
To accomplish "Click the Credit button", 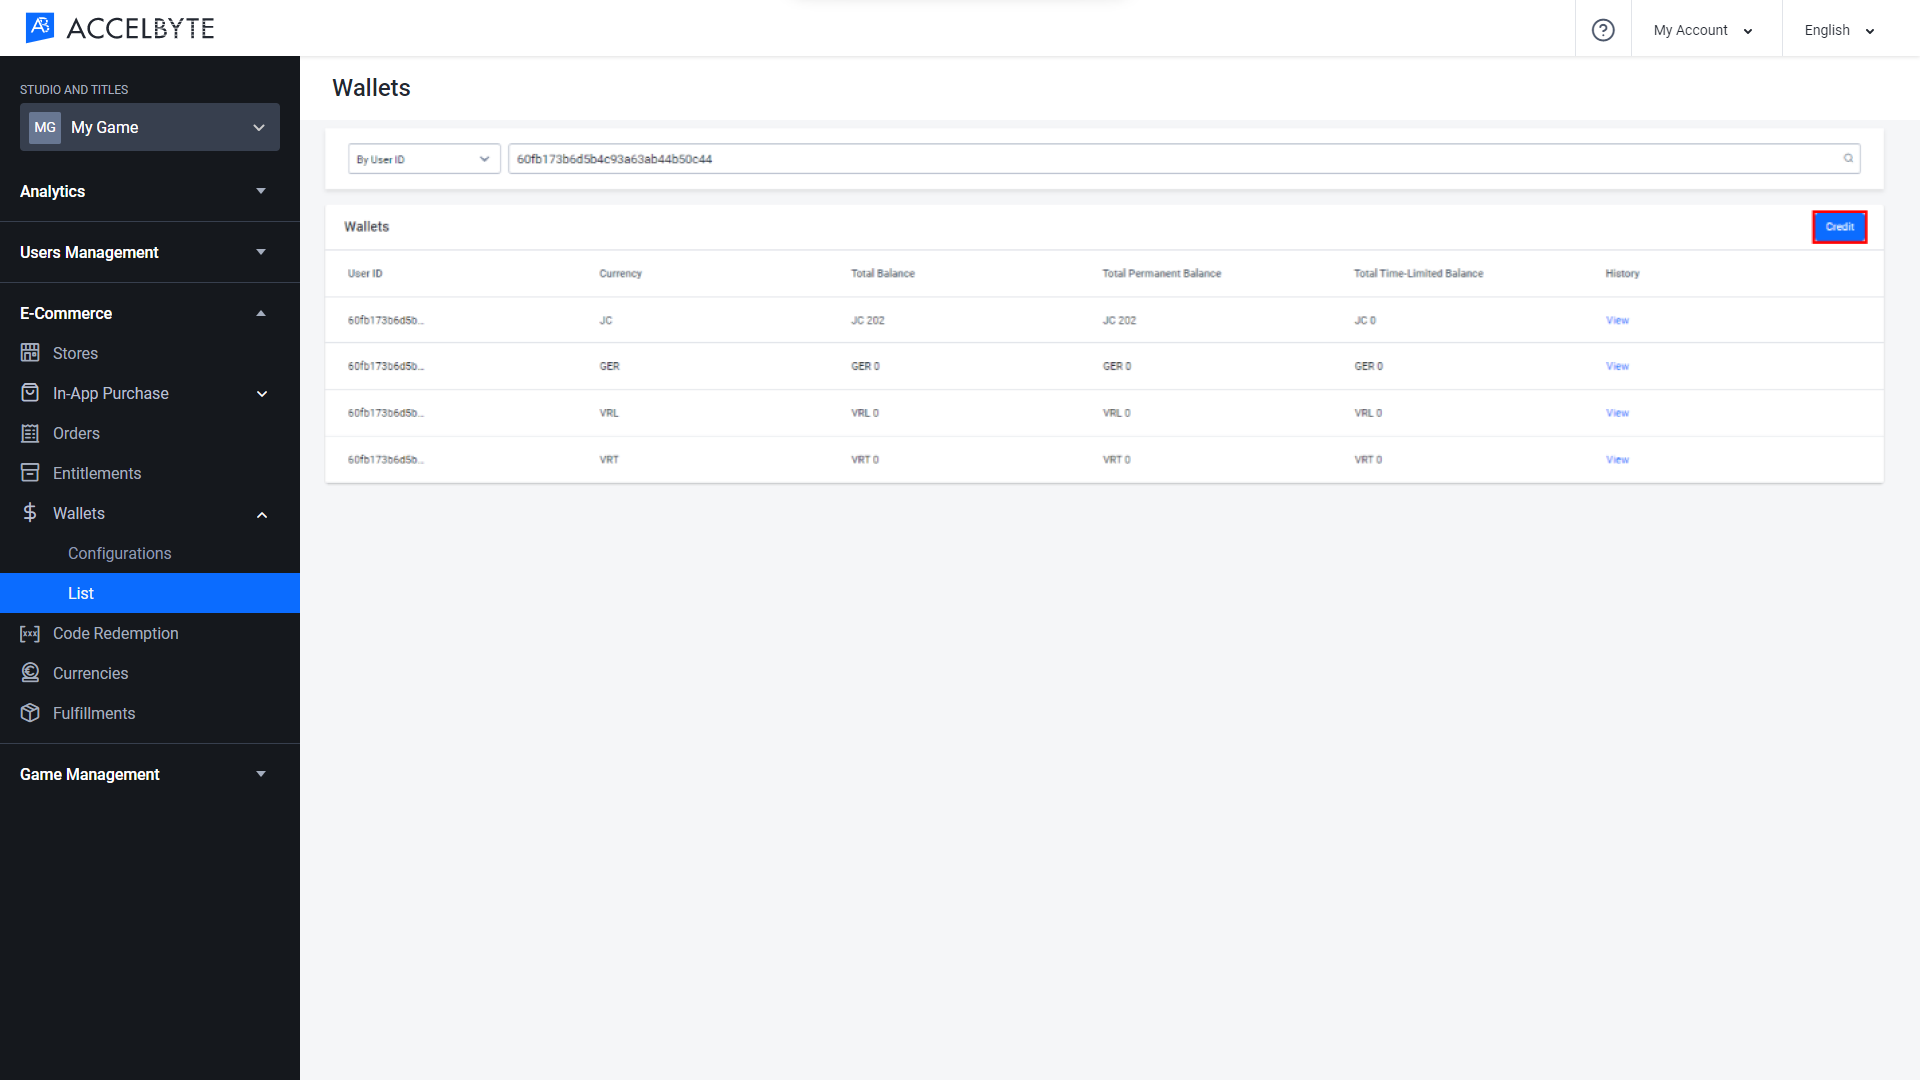I will click(x=1840, y=227).
